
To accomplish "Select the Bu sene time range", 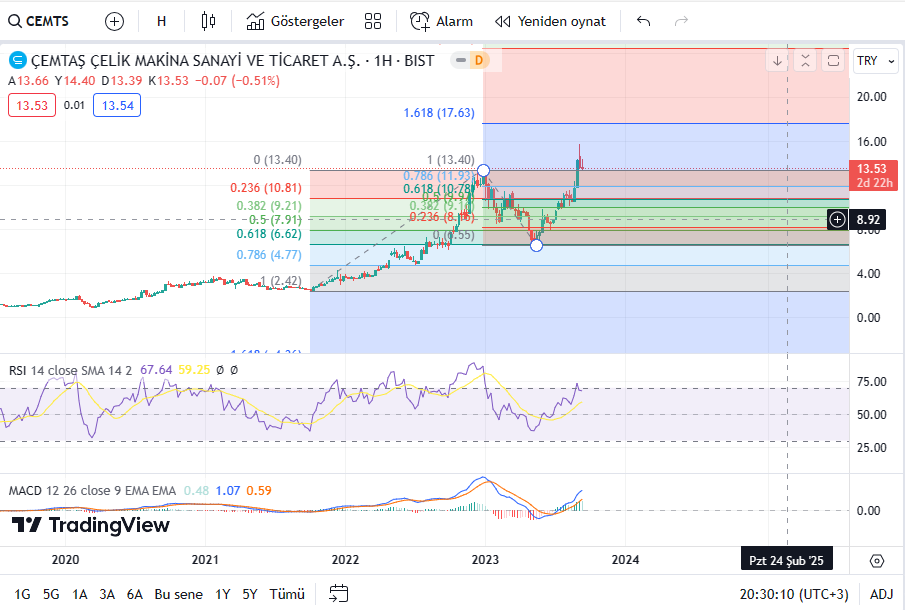I will coord(178,594).
